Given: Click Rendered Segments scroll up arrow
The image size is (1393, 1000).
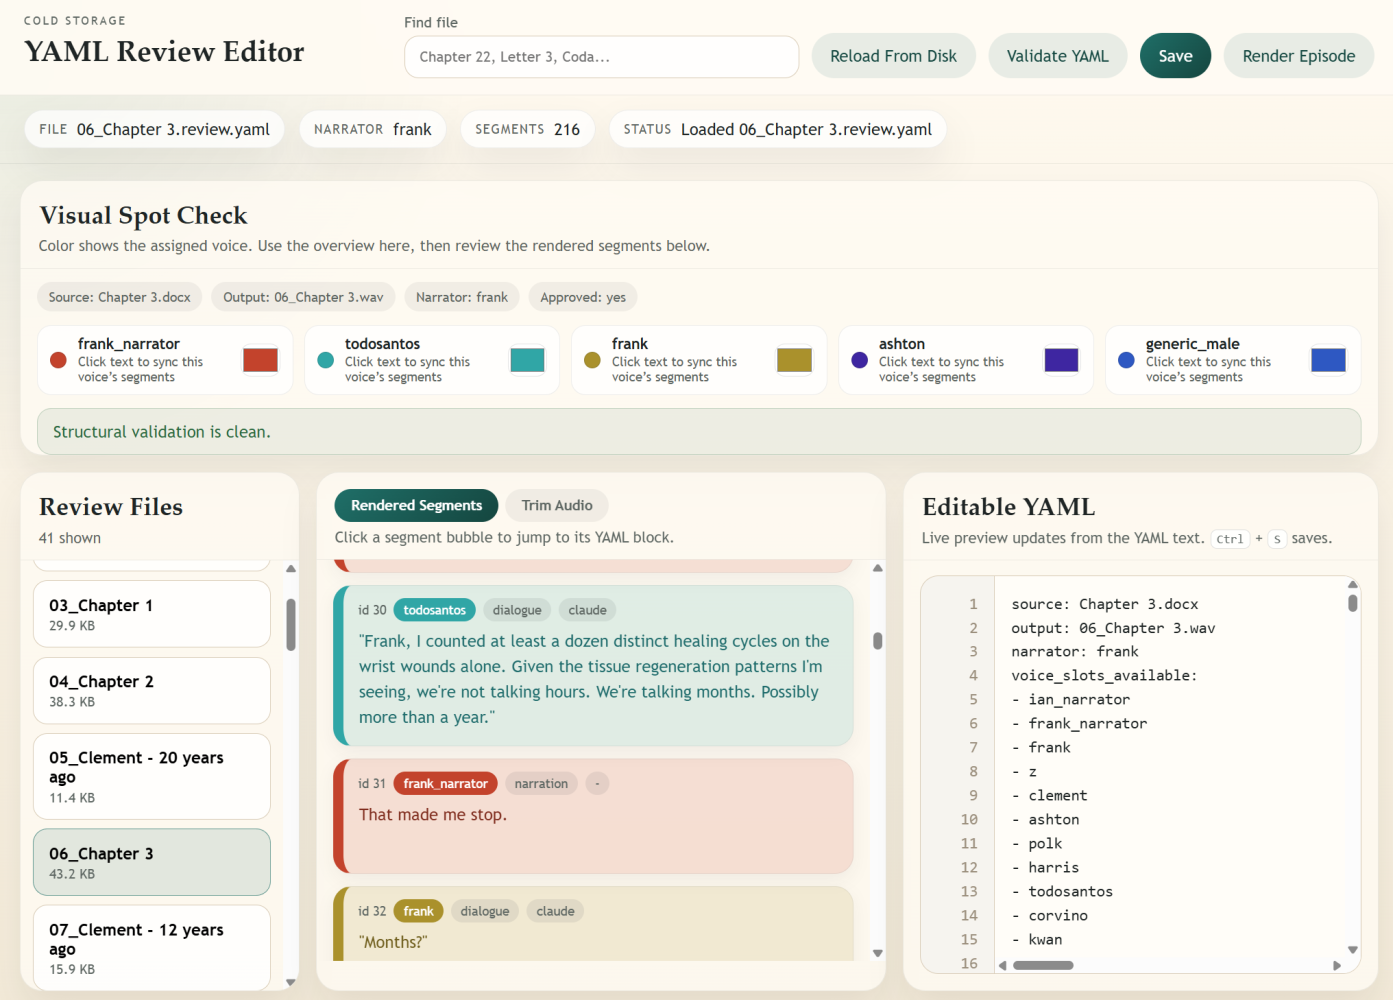Looking at the screenshot, I should point(877,568).
